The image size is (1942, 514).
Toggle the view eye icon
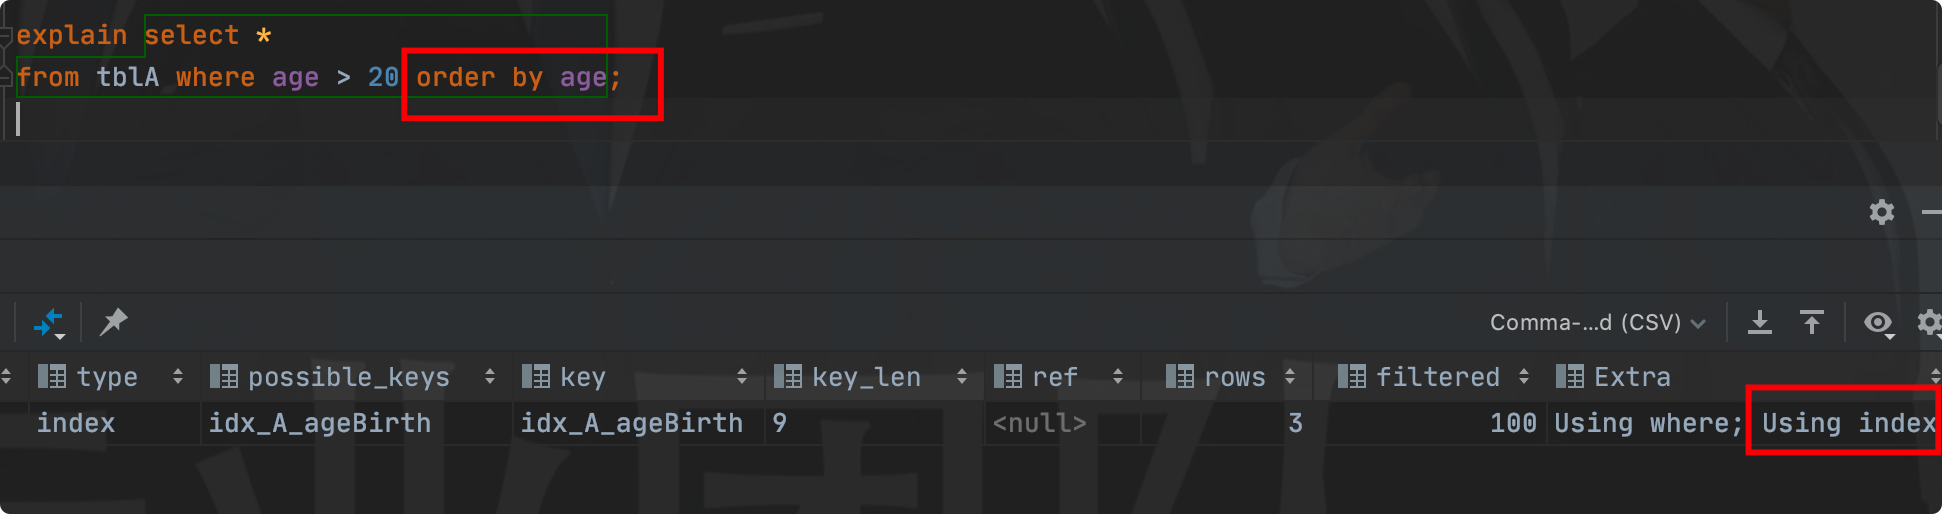(x=1878, y=322)
